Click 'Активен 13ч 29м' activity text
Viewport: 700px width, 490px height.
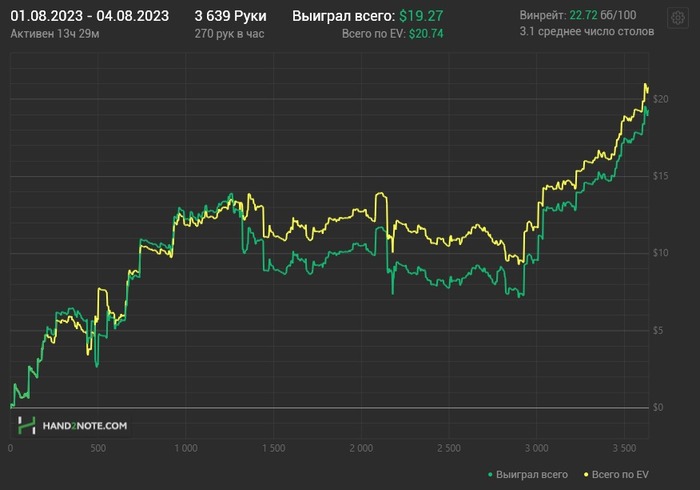[x=55, y=34]
